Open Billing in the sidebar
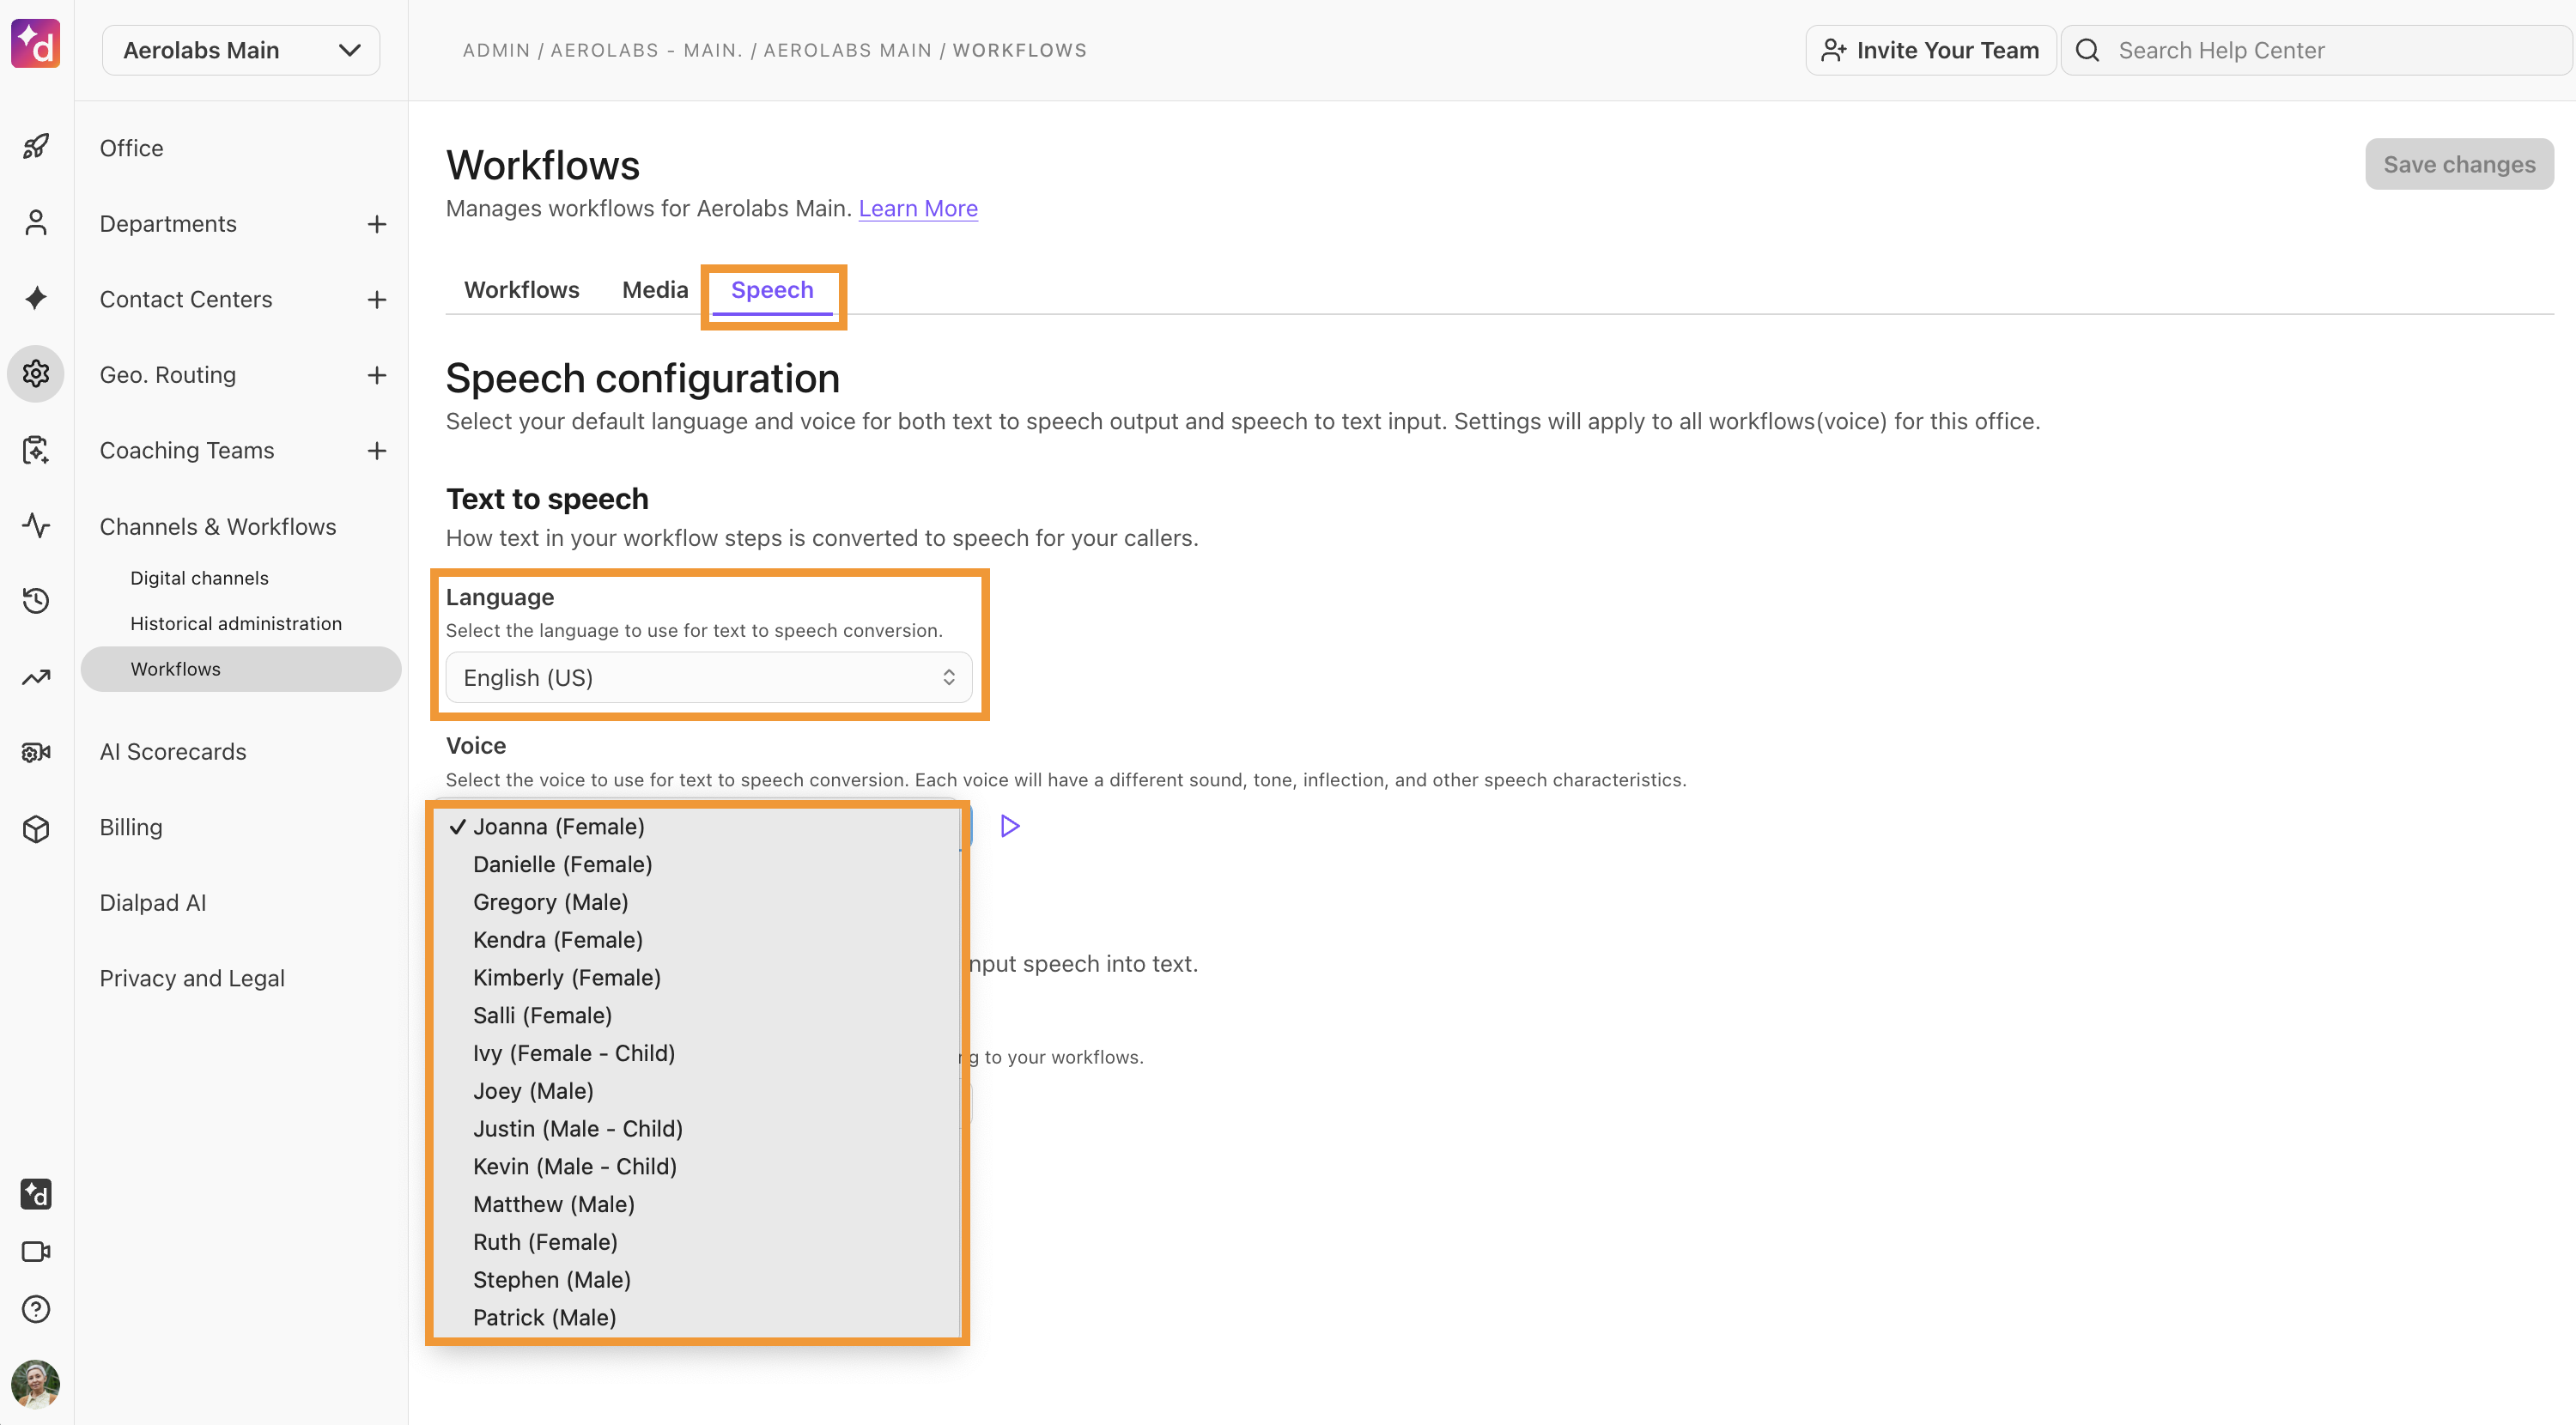 click(x=130, y=827)
